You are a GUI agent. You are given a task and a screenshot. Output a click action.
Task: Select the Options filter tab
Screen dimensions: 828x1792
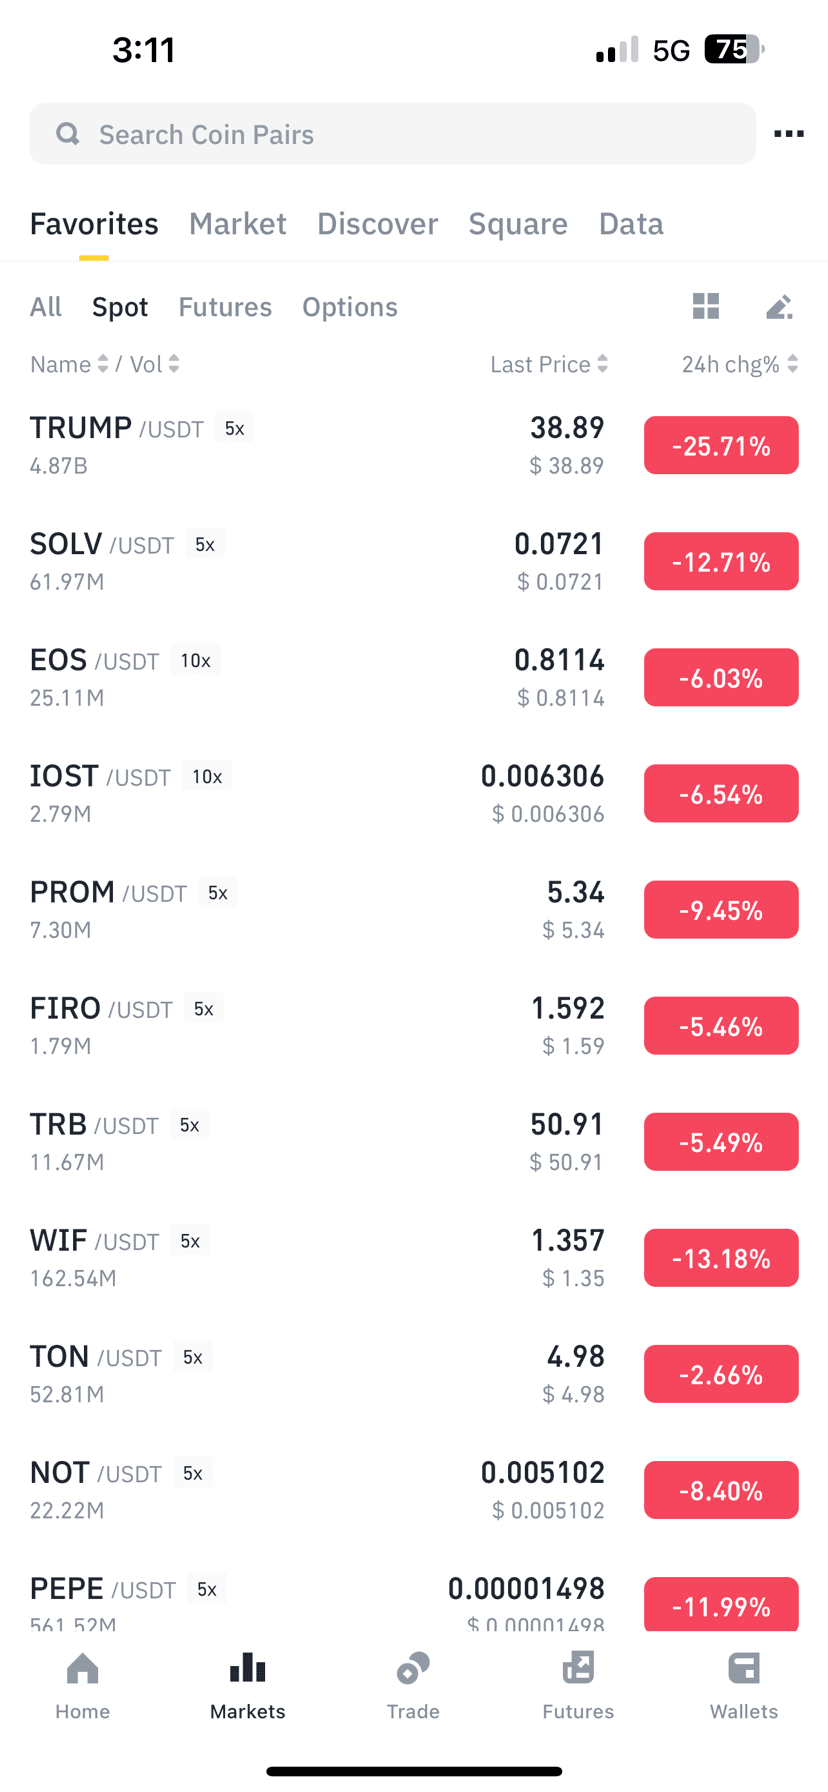click(x=350, y=307)
